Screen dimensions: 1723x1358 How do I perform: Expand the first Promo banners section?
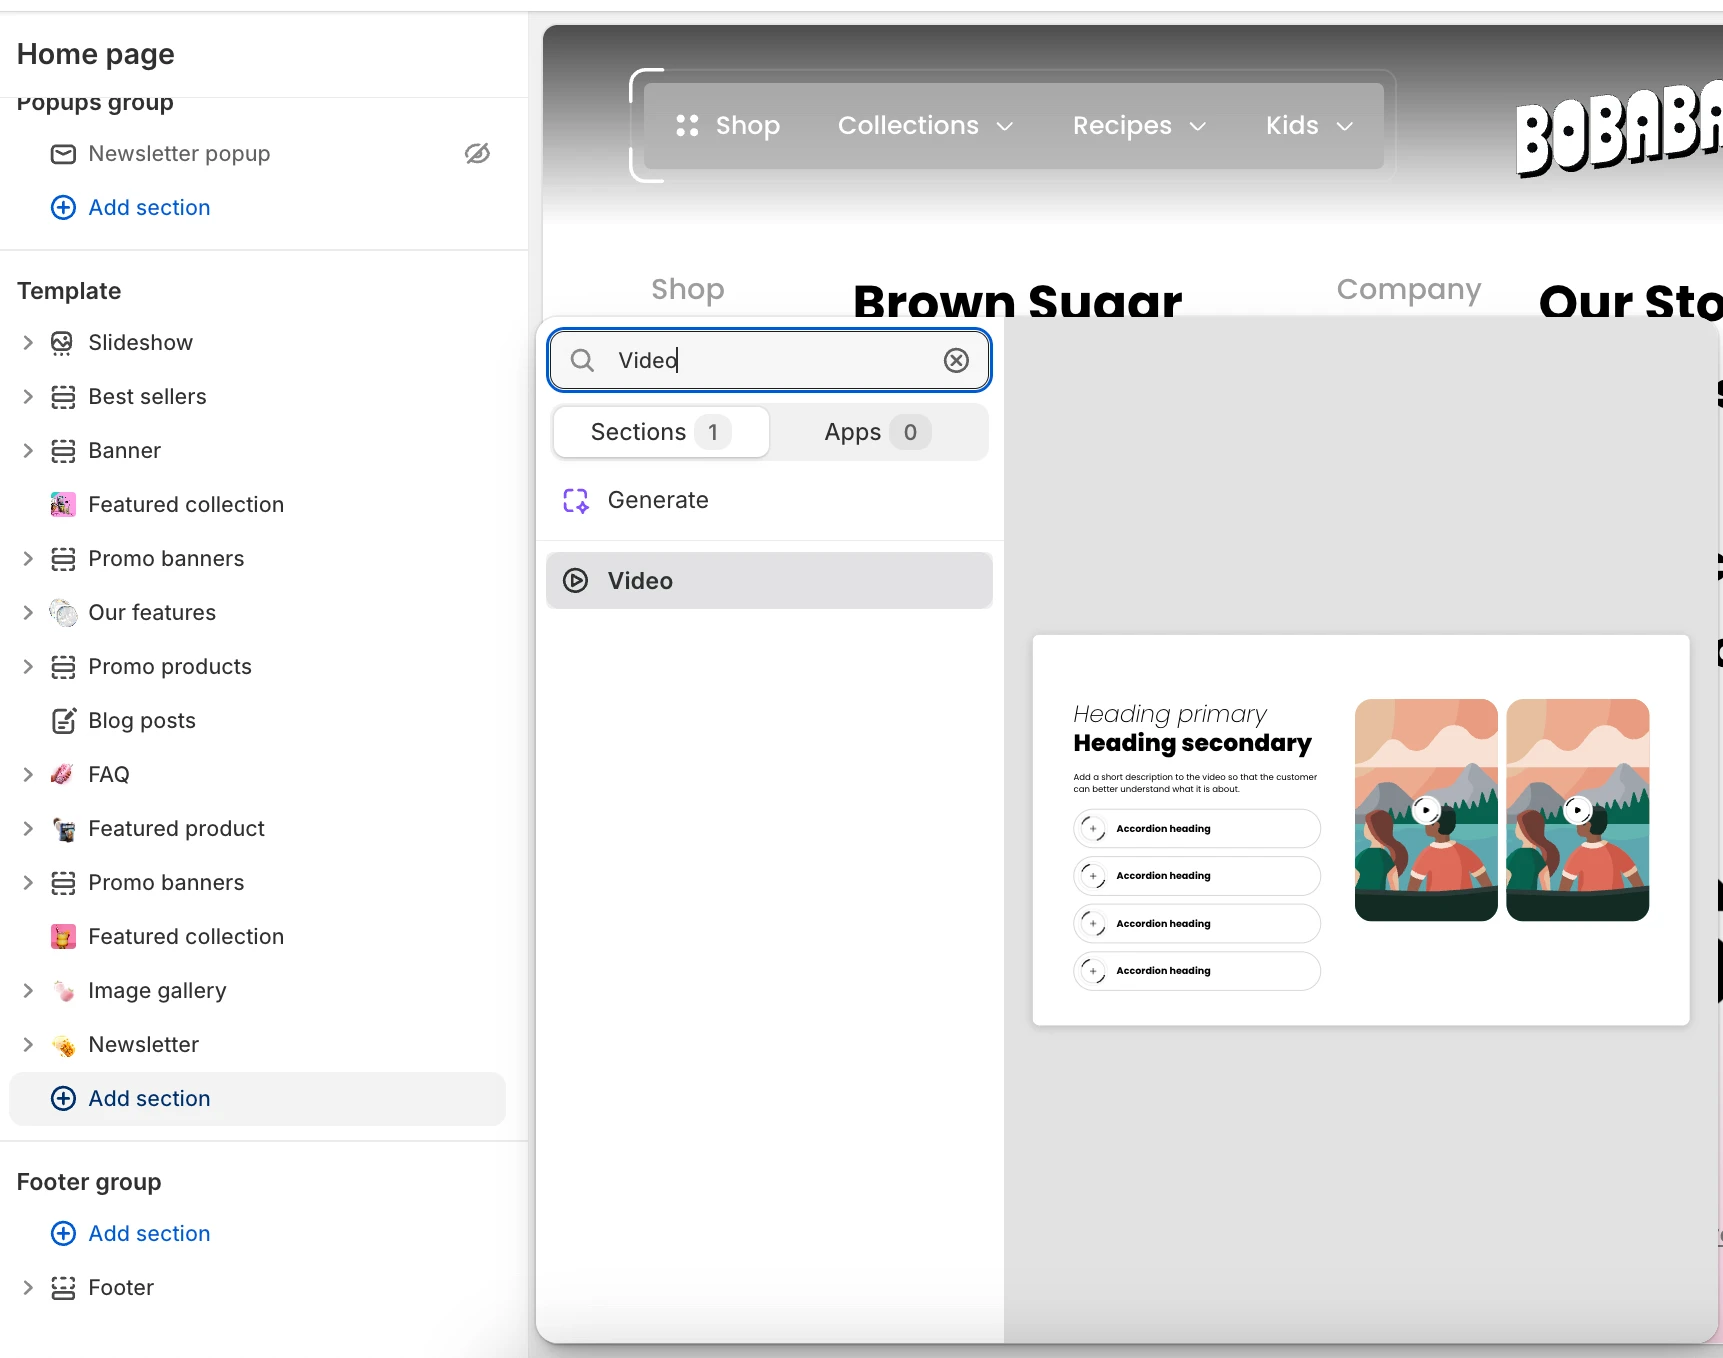(28, 559)
